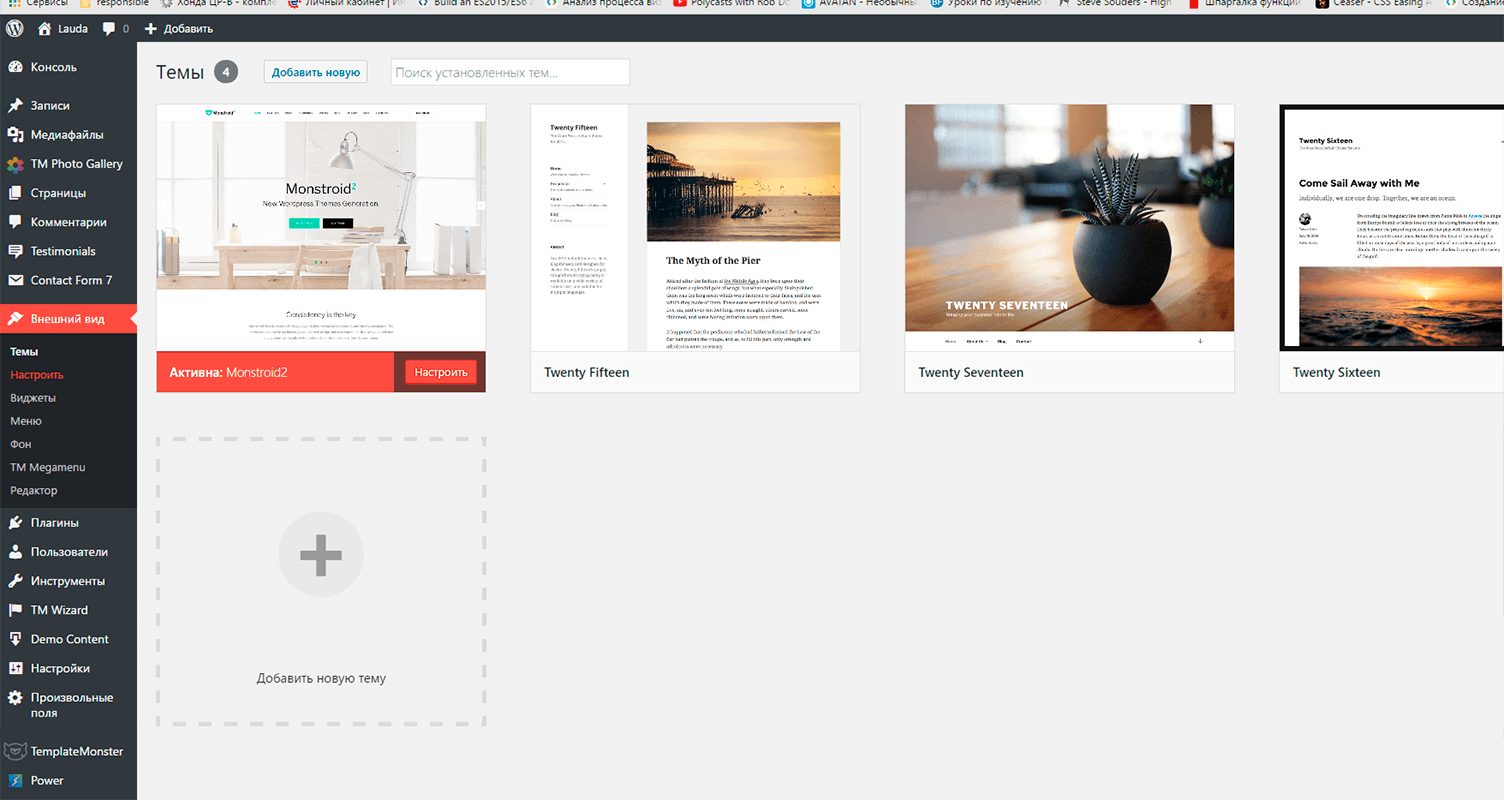Open Меню submenu link
1504x800 pixels.
coord(26,421)
